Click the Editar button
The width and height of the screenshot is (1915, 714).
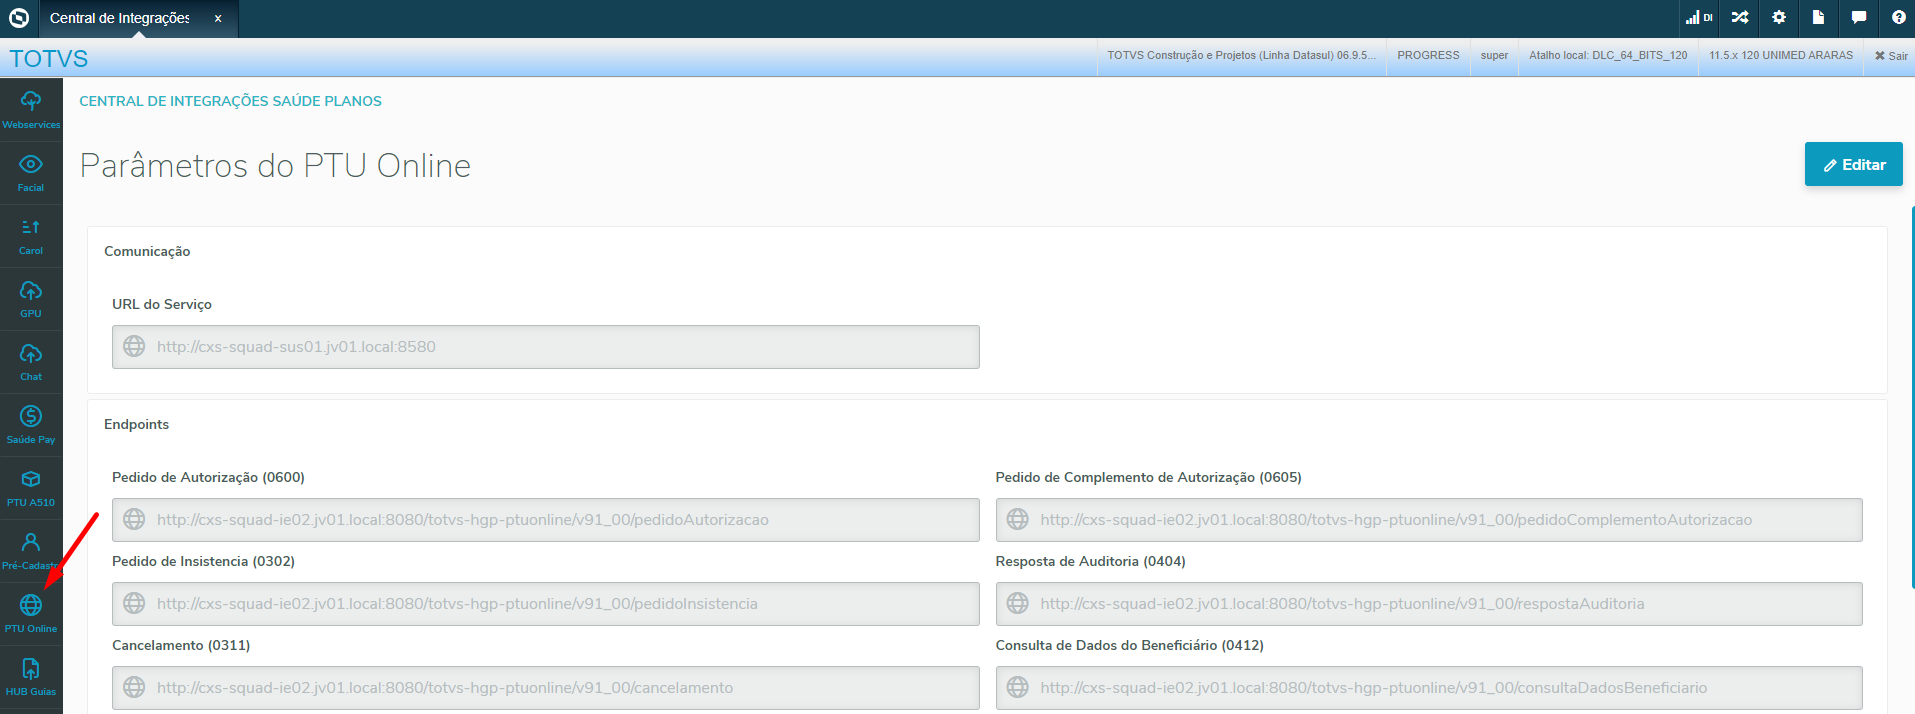pyautogui.click(x=1853, y=164)
